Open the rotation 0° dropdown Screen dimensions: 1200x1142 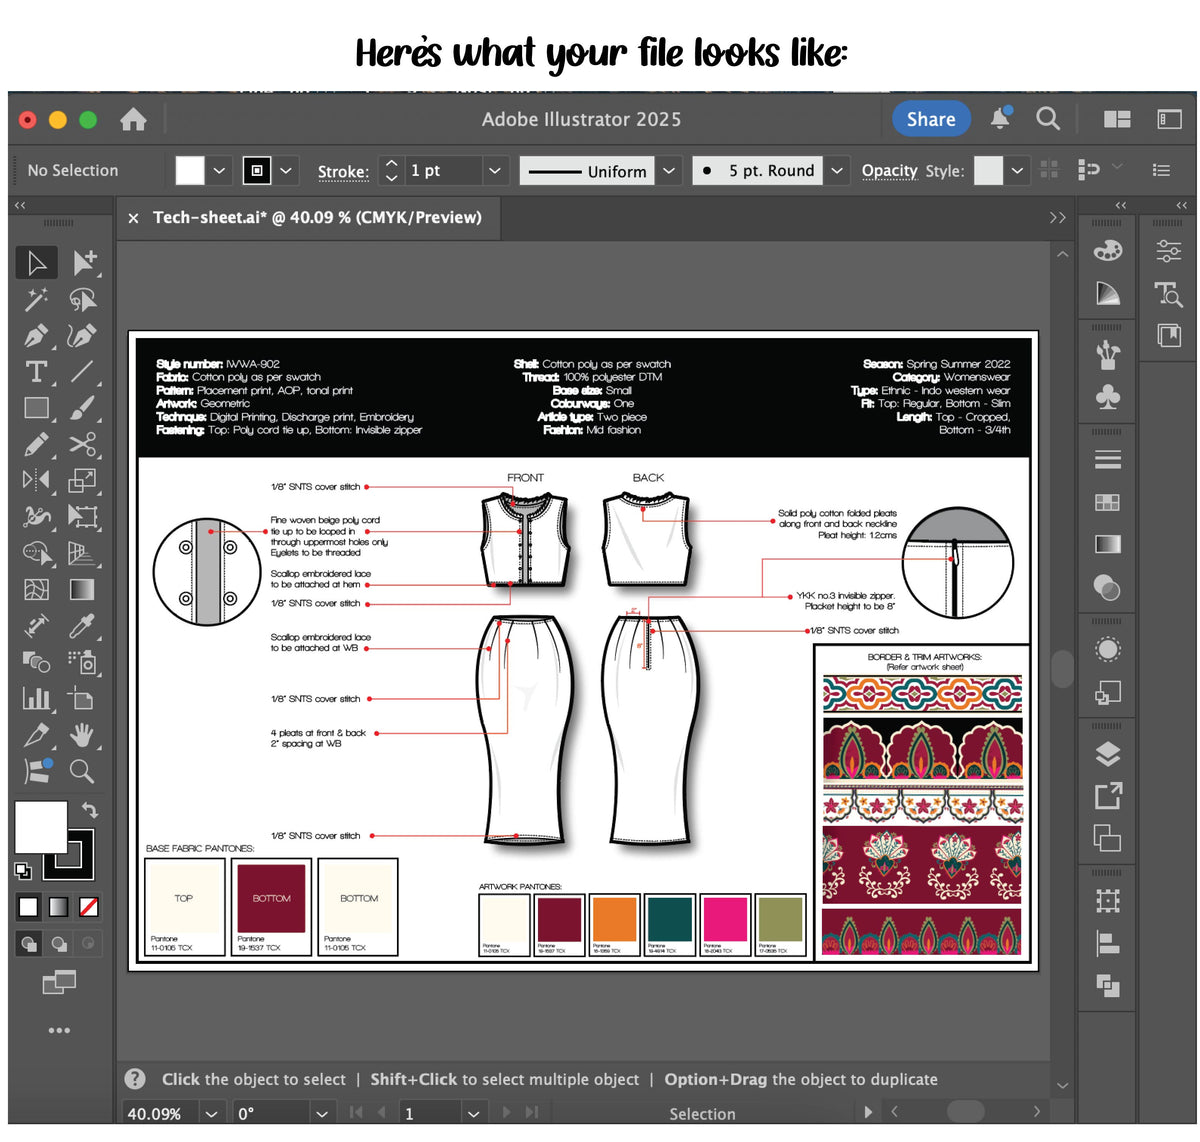click(x=321, y=1113)
